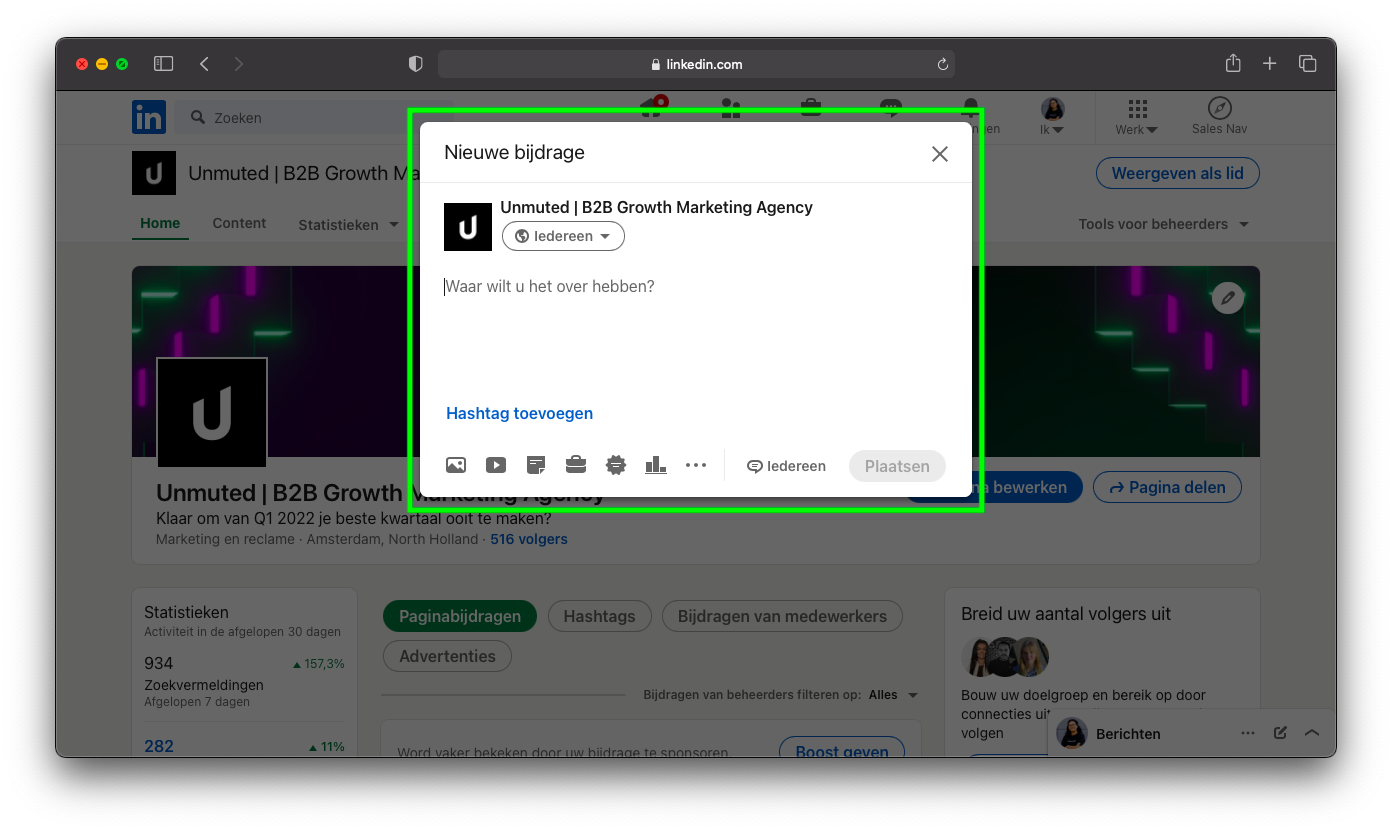Add a document to the post
This screenshot has width=1392, height=831.
pos(536,465)
